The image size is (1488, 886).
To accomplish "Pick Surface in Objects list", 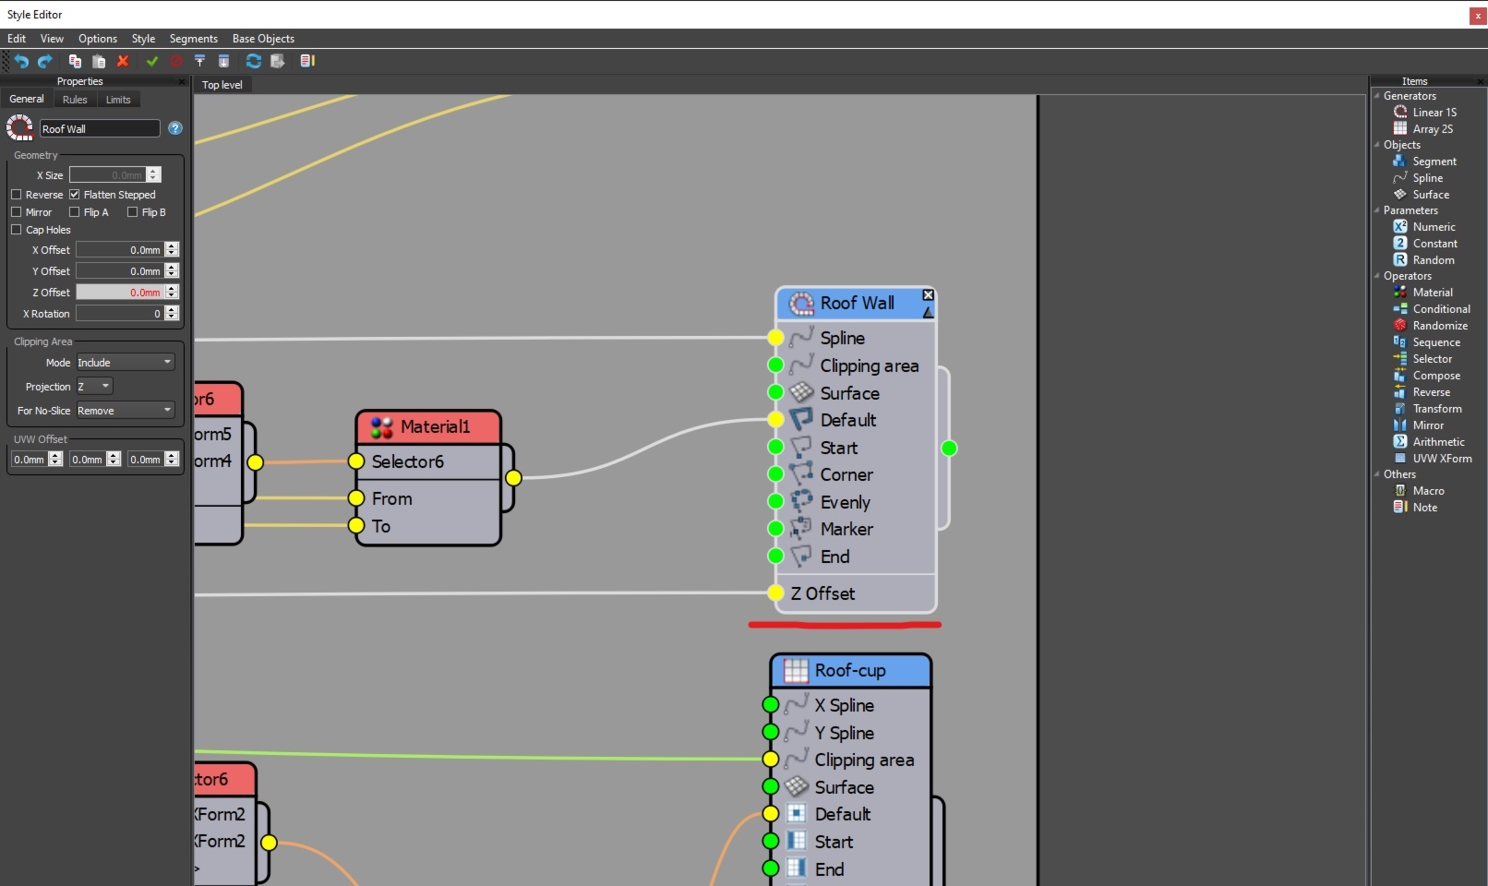I will [x=1421, y=194].
